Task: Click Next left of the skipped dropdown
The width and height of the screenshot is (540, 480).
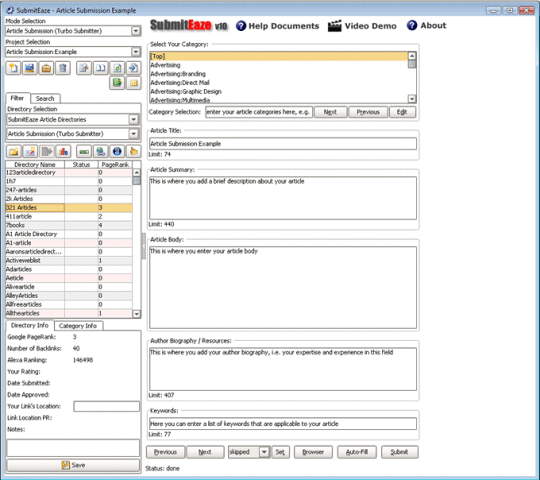Action: tap(205, 452)
